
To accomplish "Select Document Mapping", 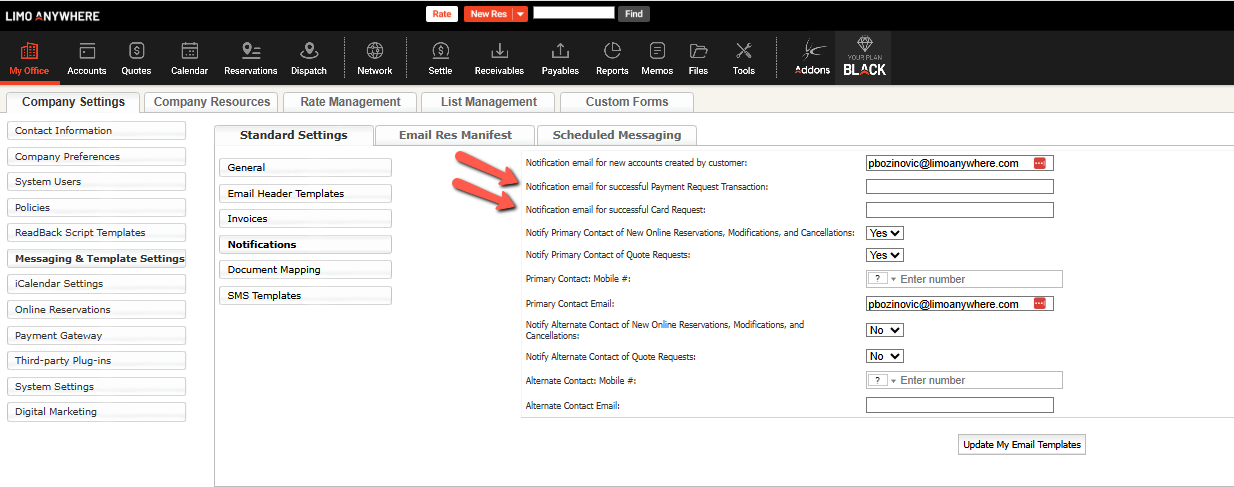I will pos(305,270).
